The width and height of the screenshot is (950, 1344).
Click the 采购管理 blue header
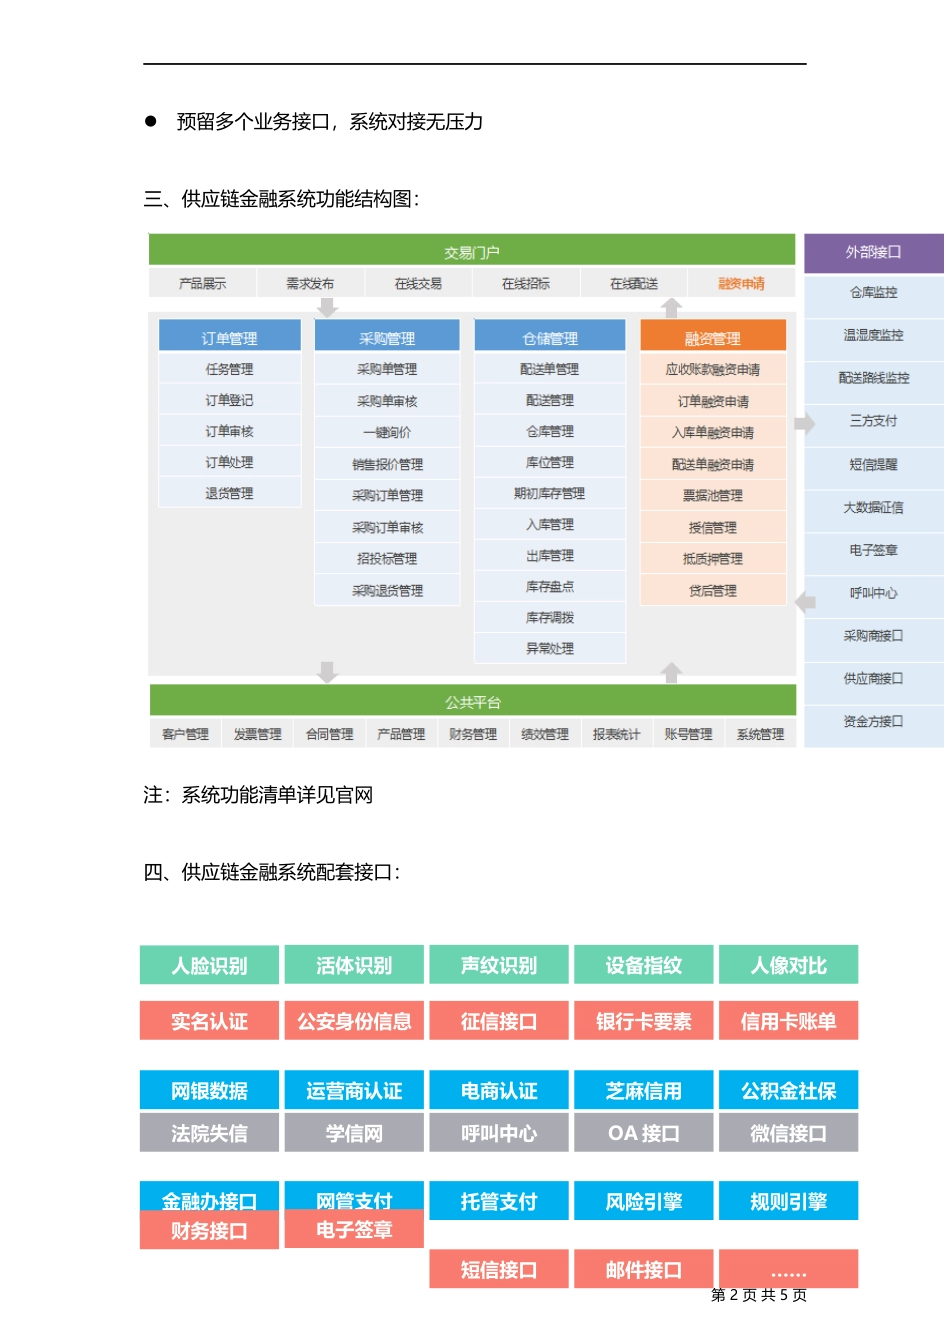(x=387, y=337)
